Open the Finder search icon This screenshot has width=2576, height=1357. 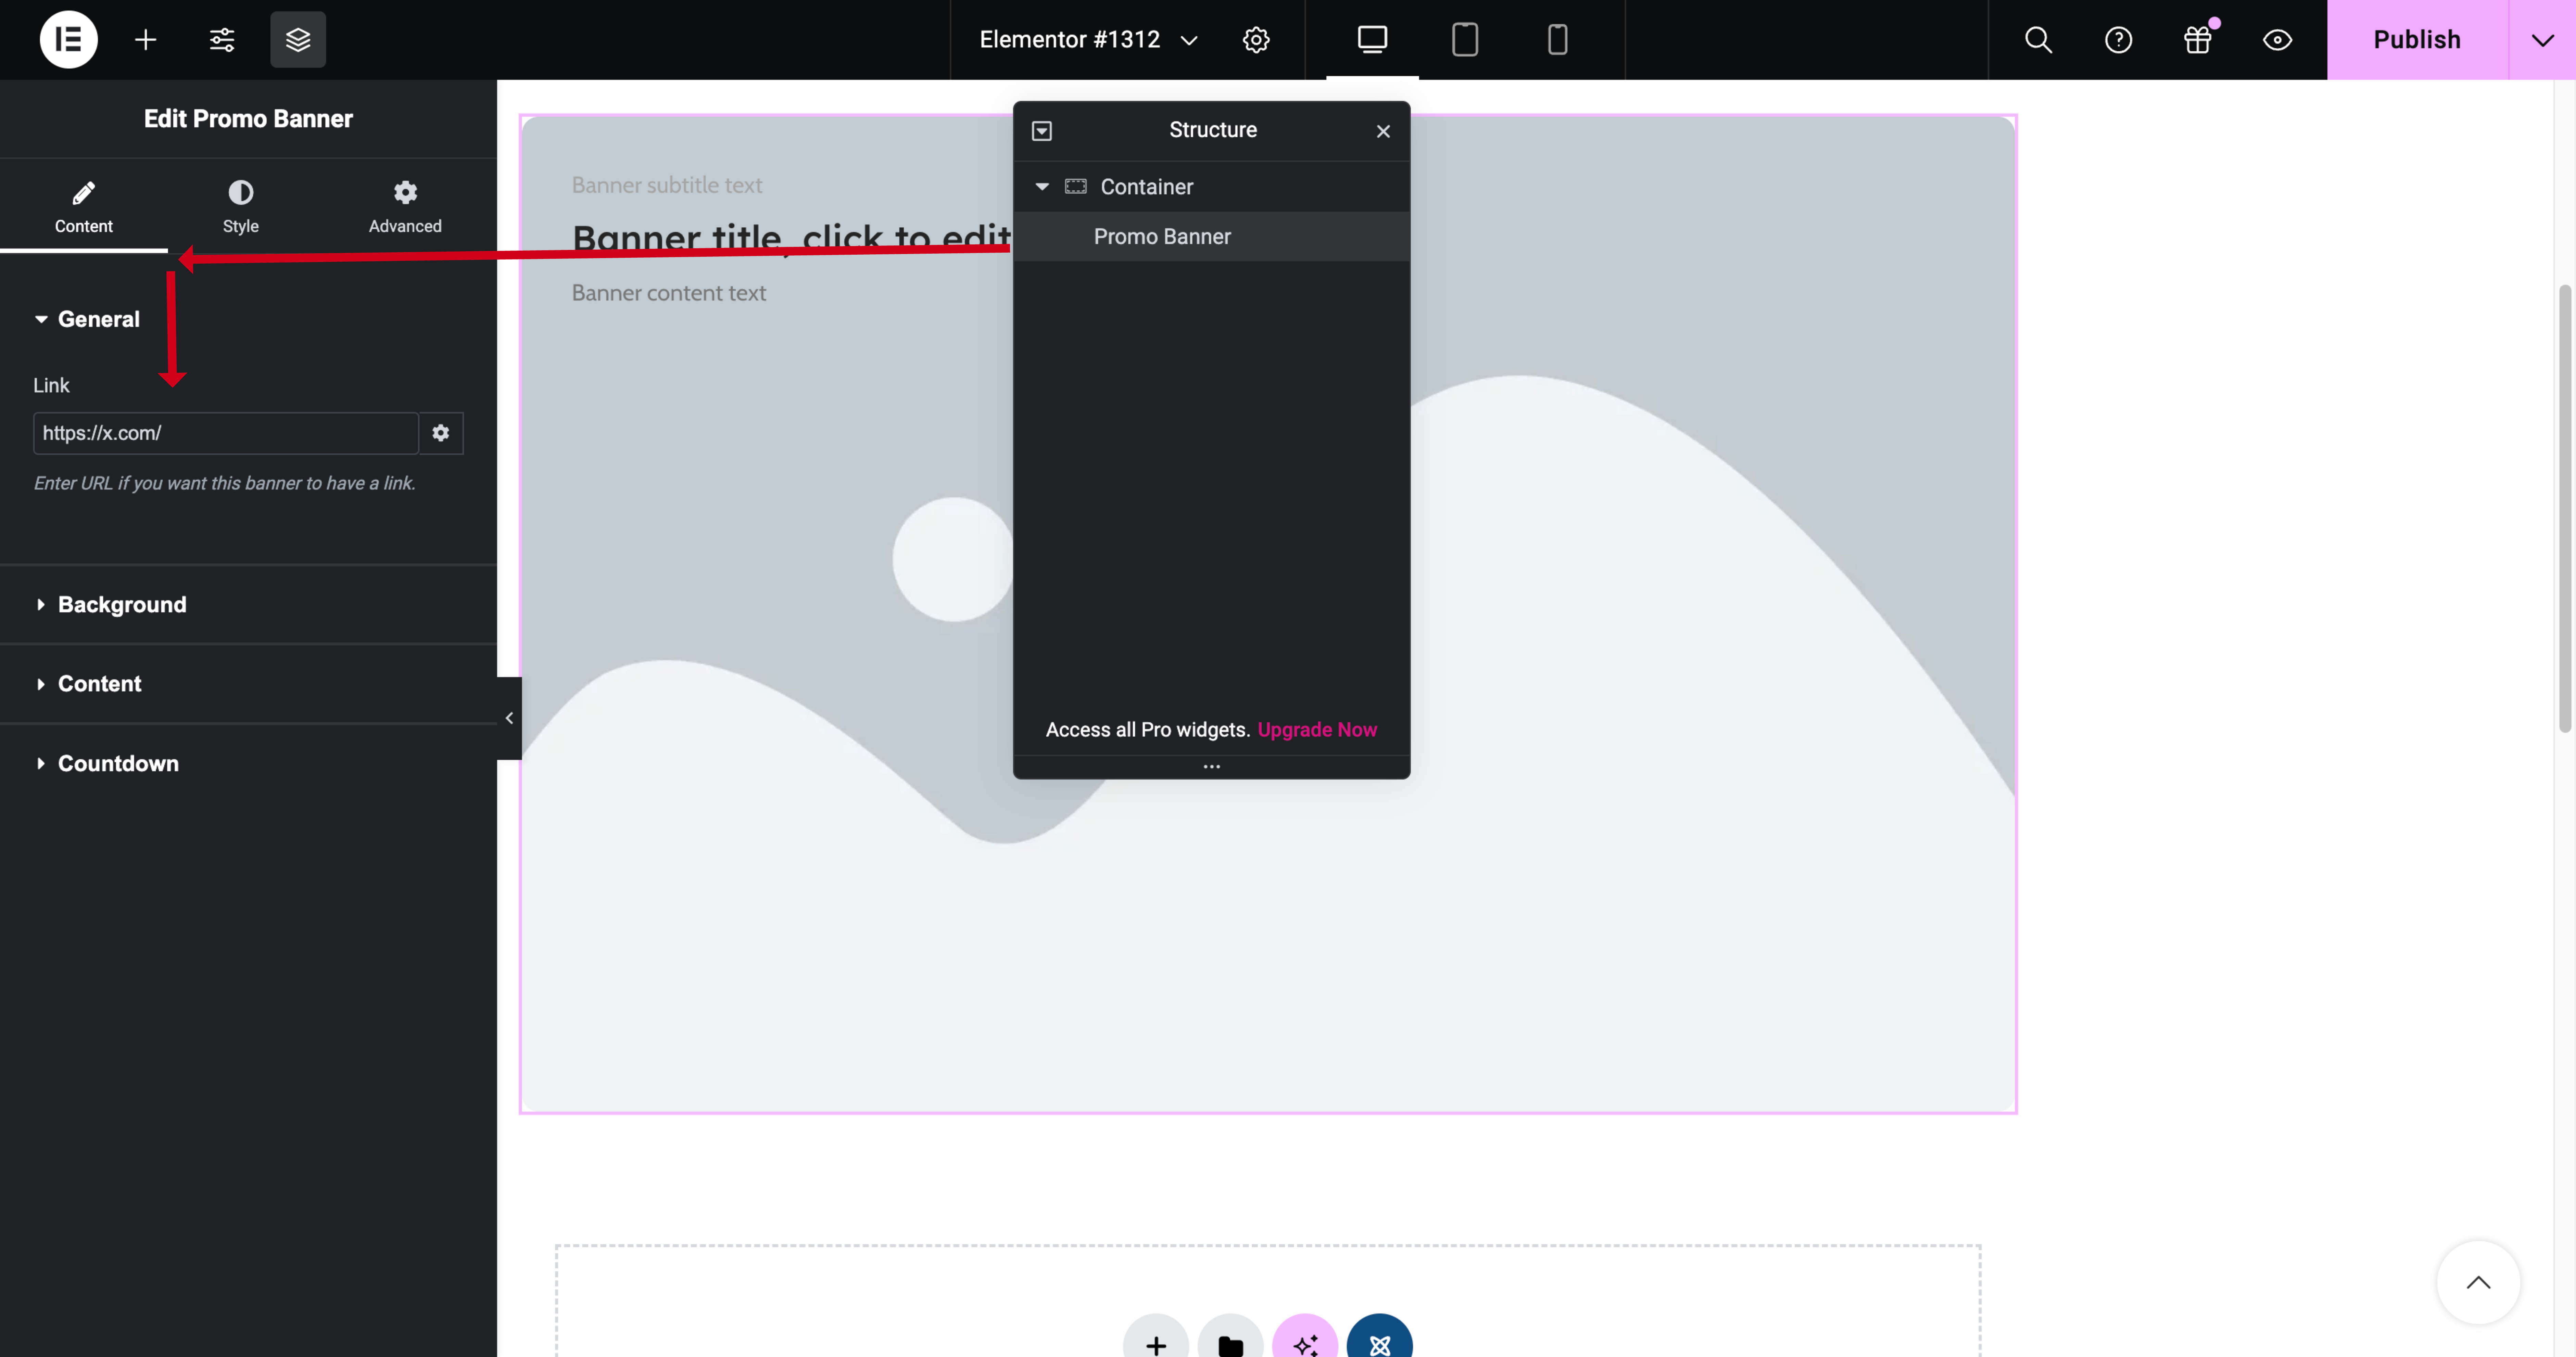point(2038,40)
